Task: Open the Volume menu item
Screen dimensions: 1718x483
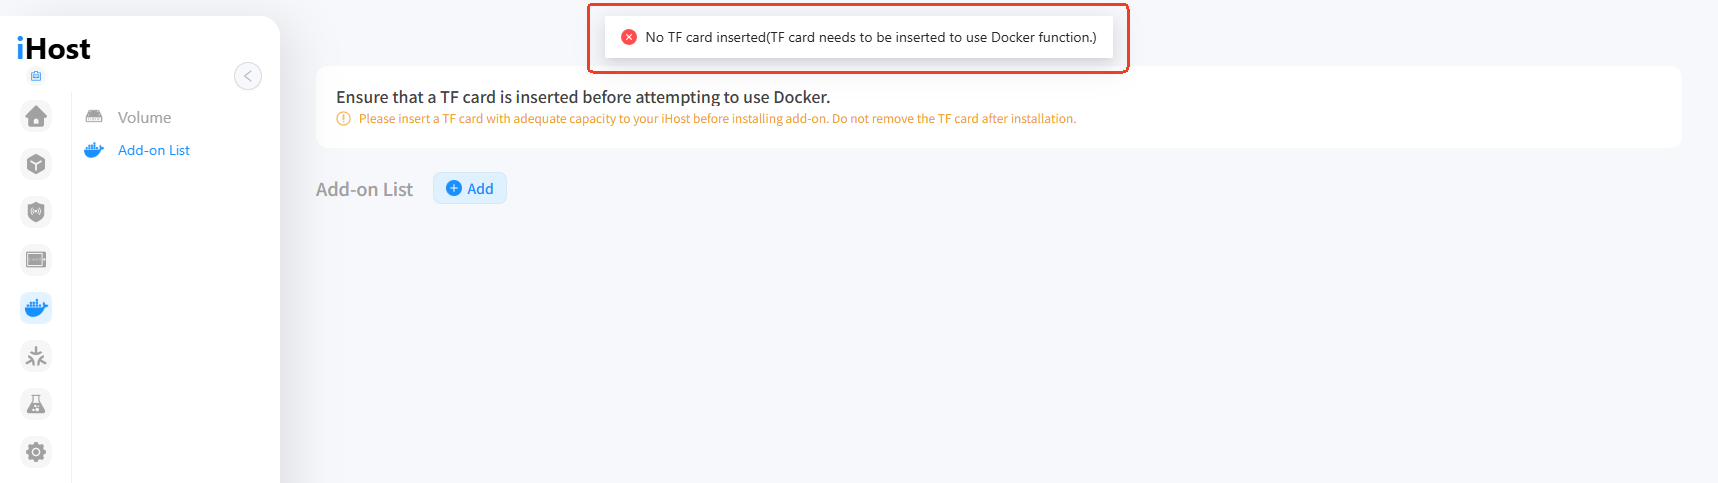Action: coord(144,117)
